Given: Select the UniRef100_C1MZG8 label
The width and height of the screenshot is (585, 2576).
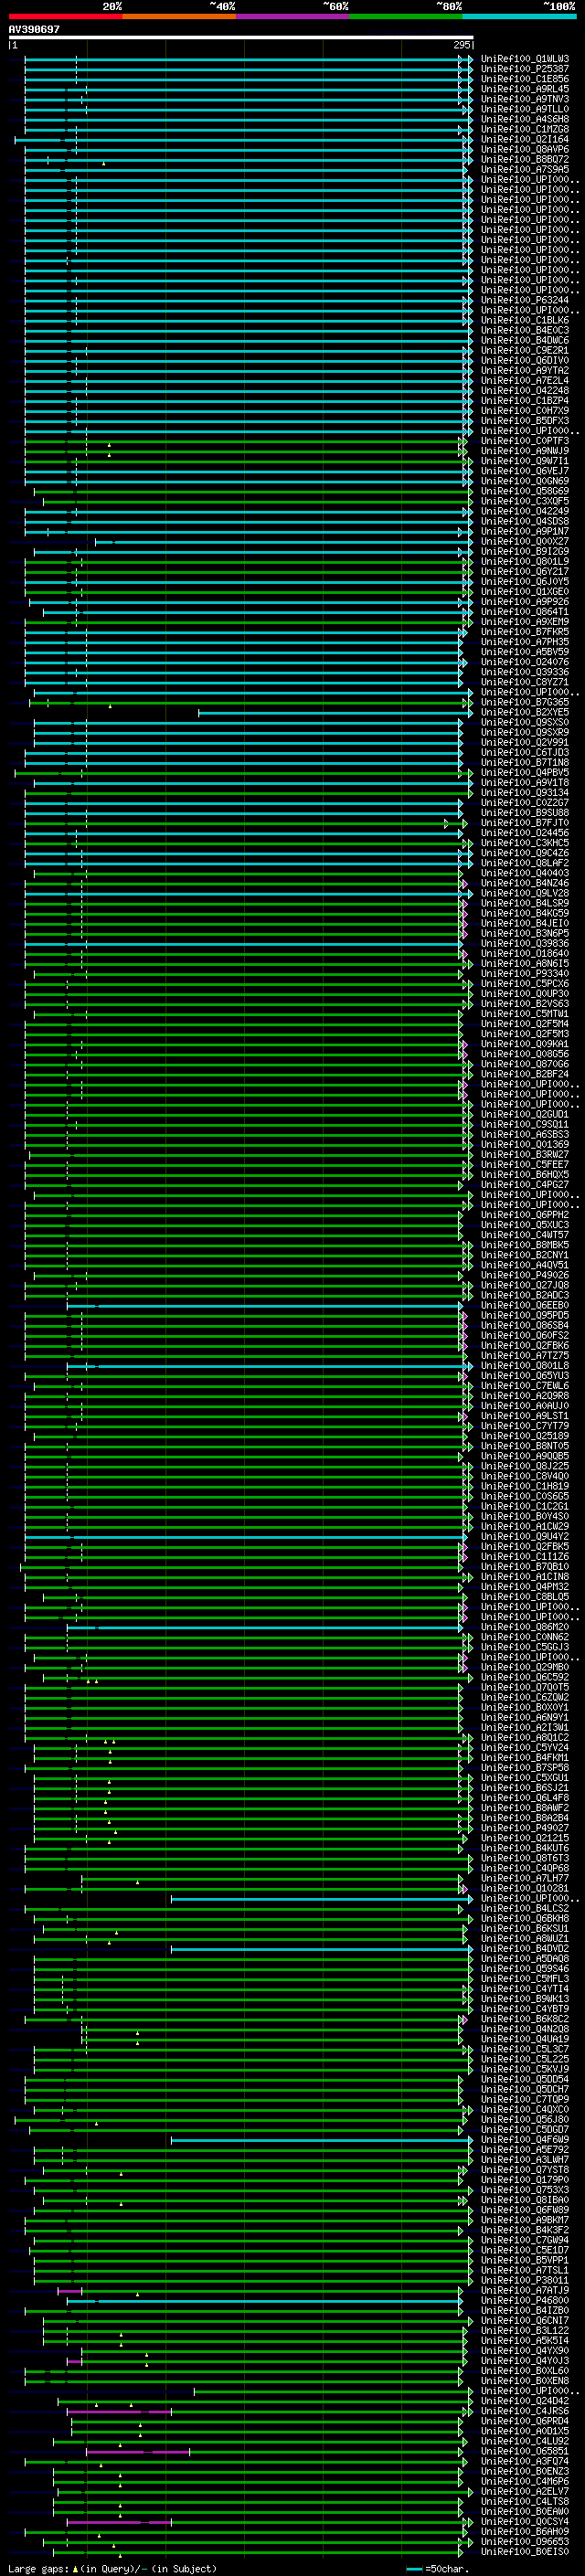Looking at the screenshot, I should [525, 129].
